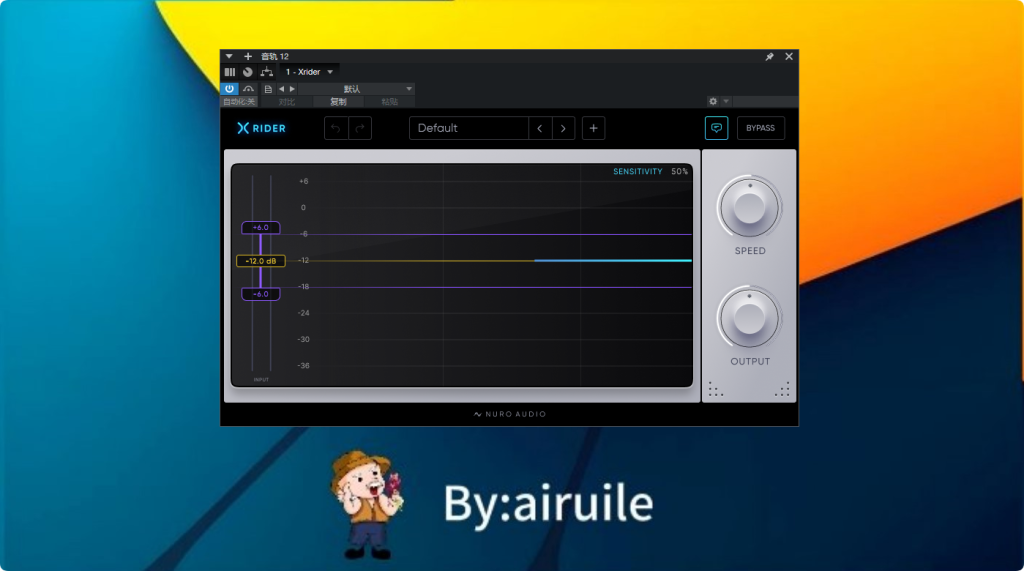
Task: Click the 粘贴 paste button
Action: [389, 102]
